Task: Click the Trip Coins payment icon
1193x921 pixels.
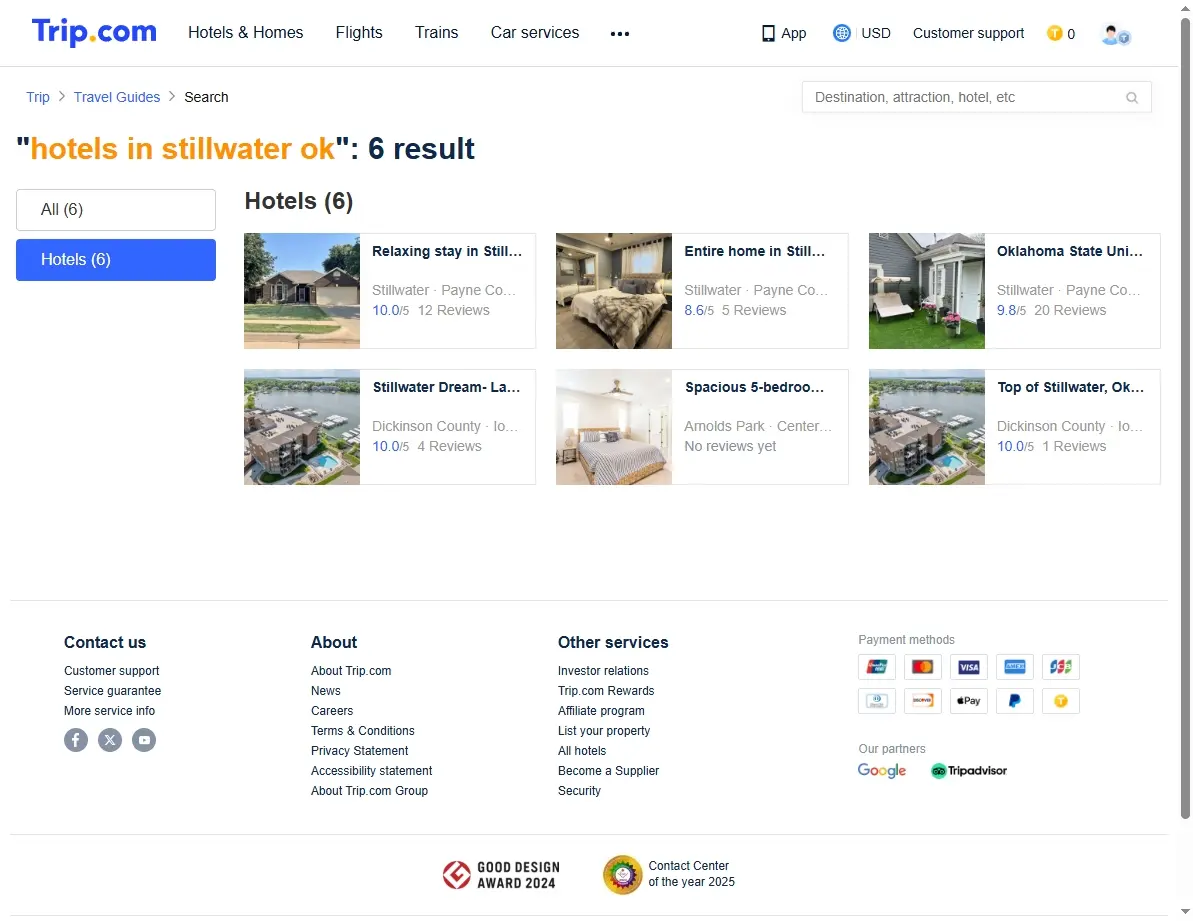Action: coord(1061,701)
